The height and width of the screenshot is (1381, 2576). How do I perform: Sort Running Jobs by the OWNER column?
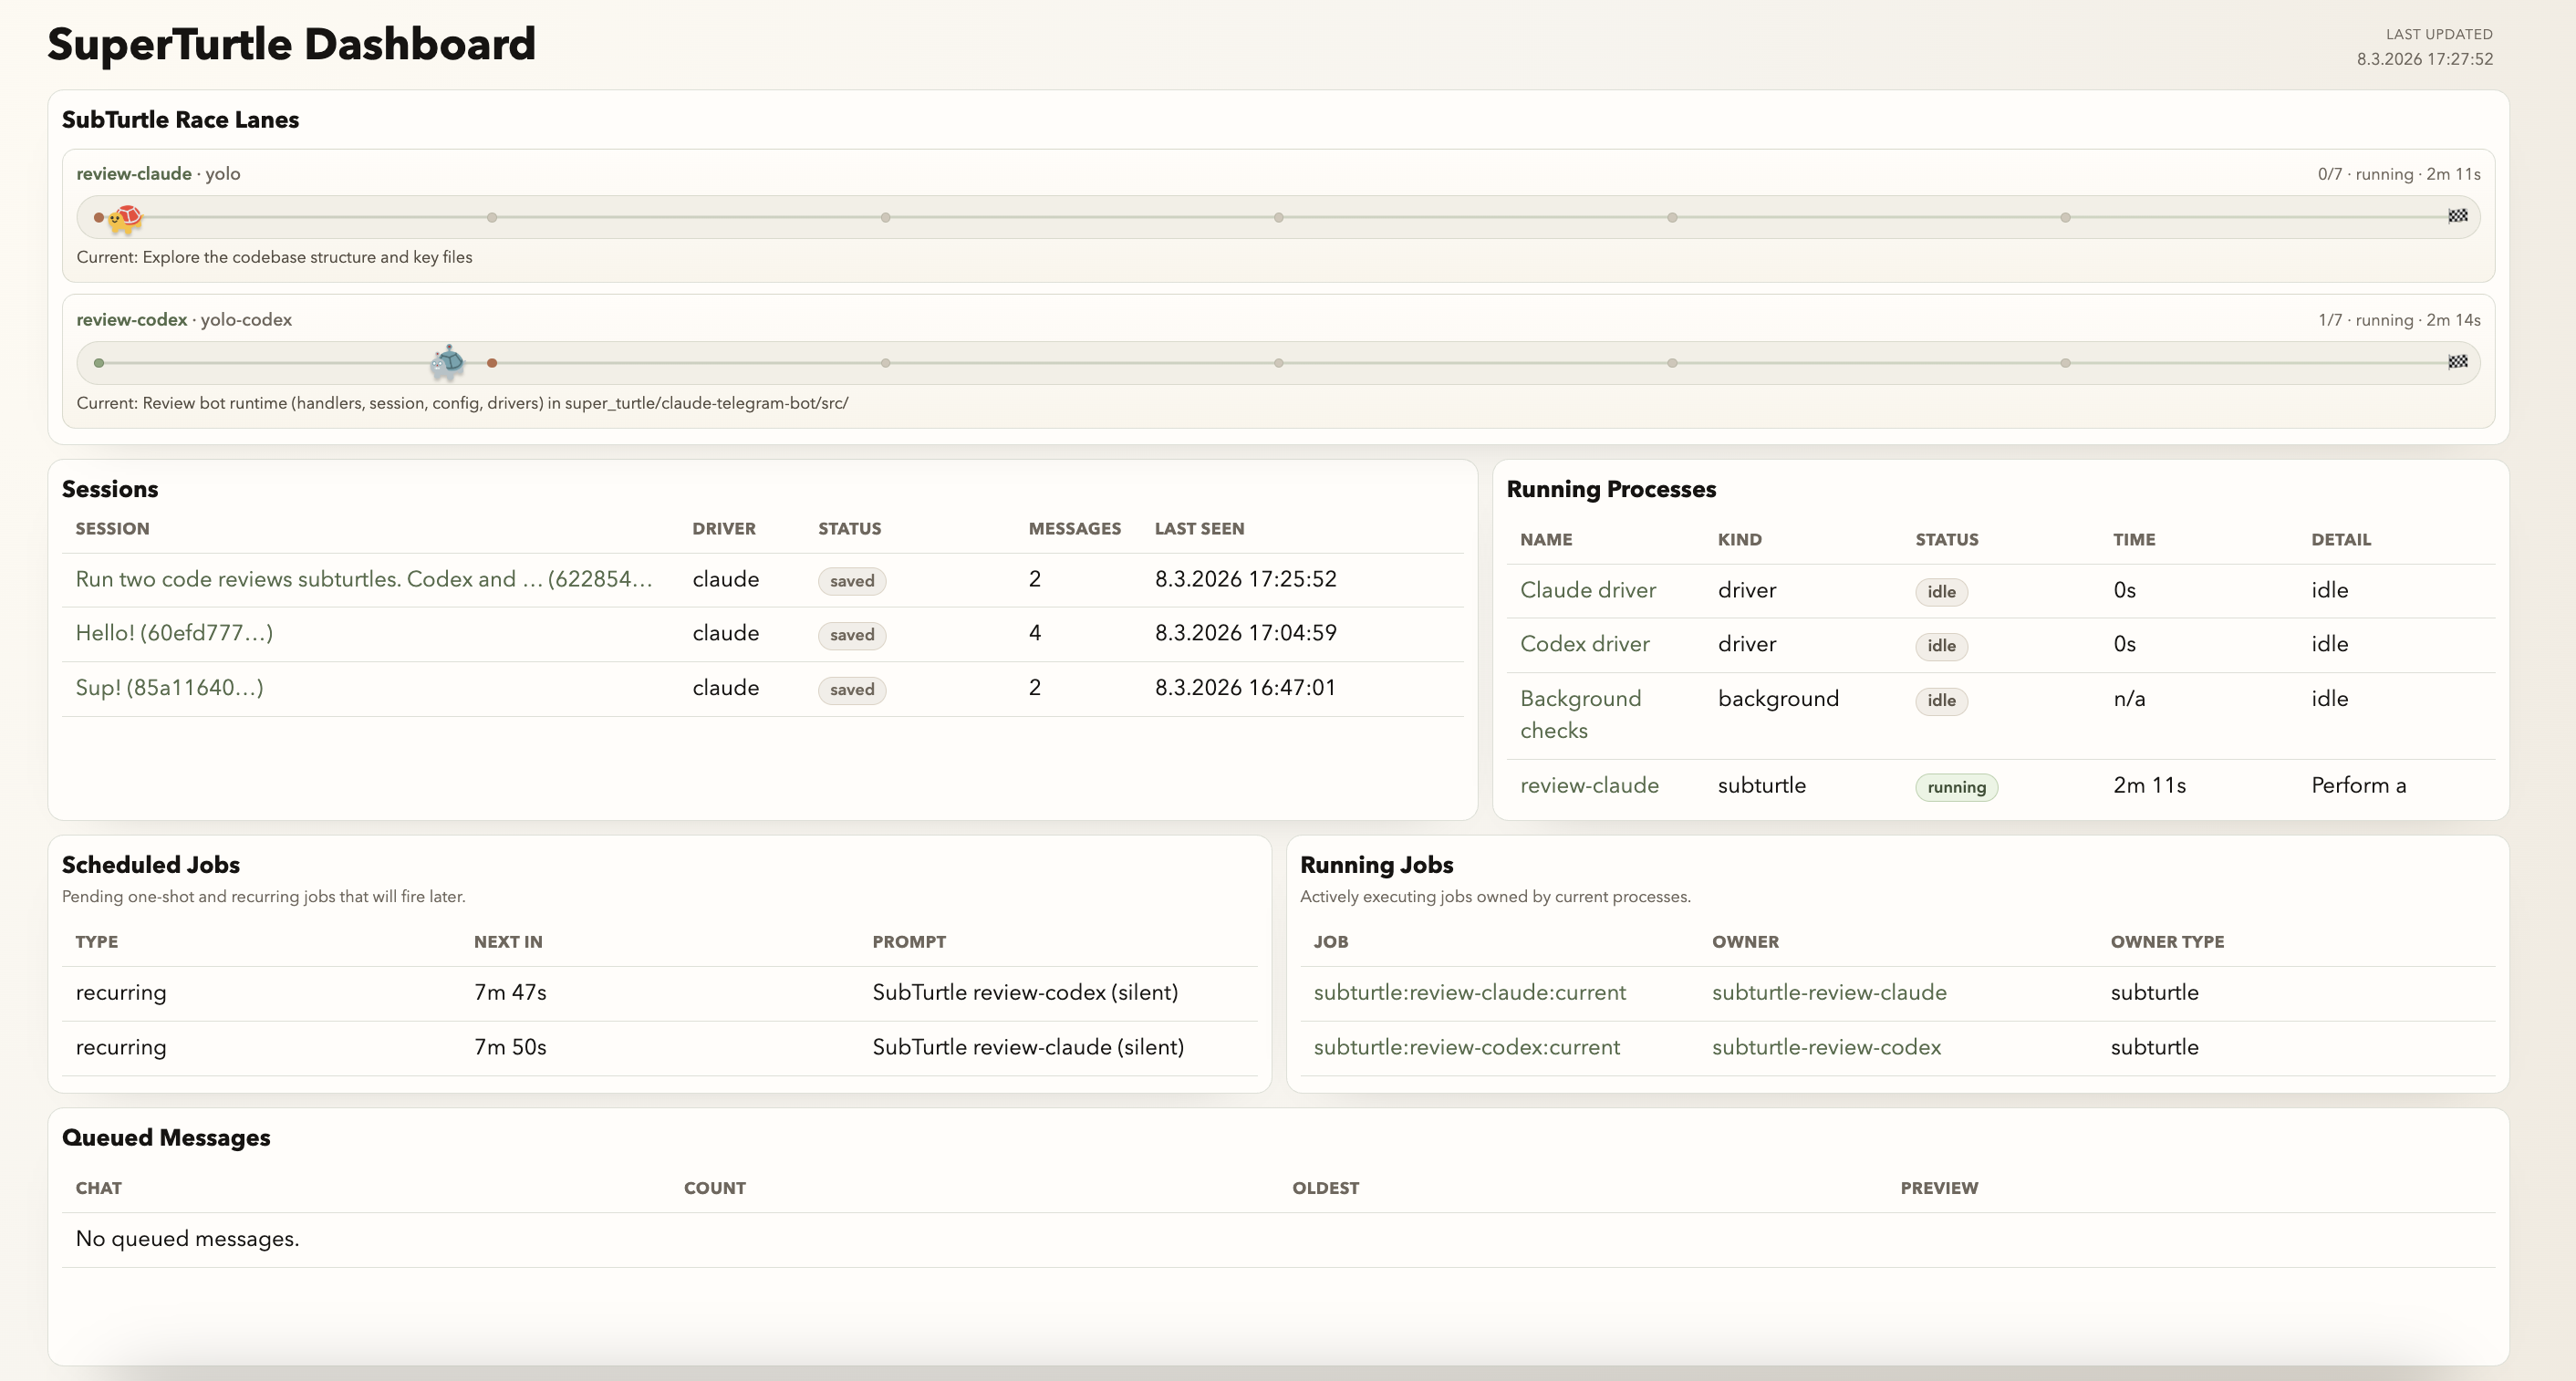point(1745,941)
